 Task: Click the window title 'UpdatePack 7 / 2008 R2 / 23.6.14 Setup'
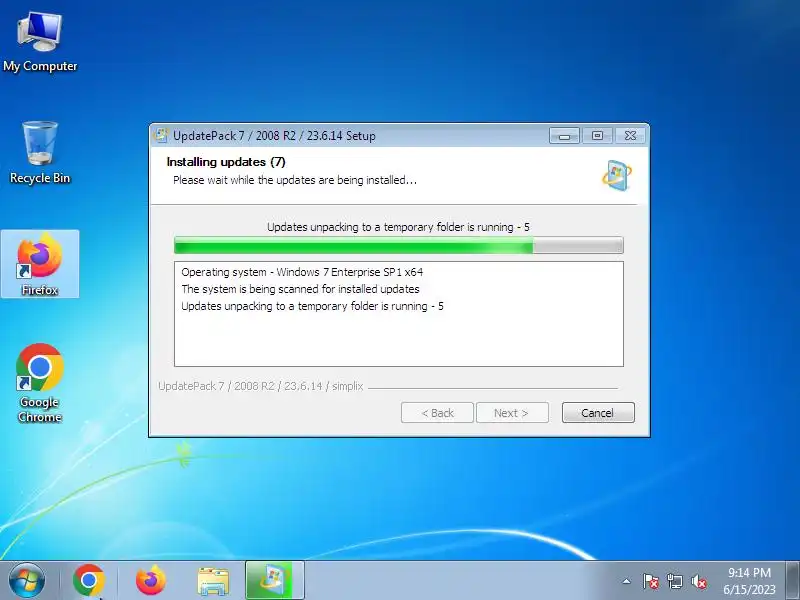click(x=274, y=136)
